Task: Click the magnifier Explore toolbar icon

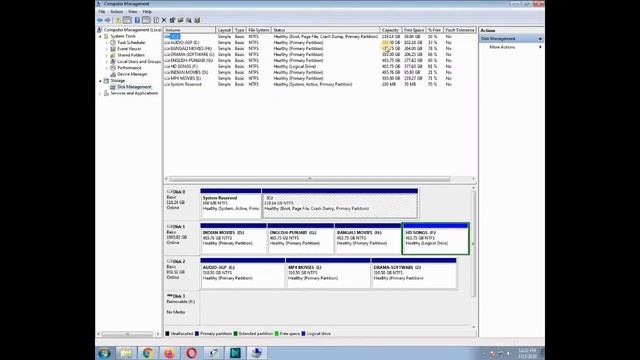Action: 189,20
